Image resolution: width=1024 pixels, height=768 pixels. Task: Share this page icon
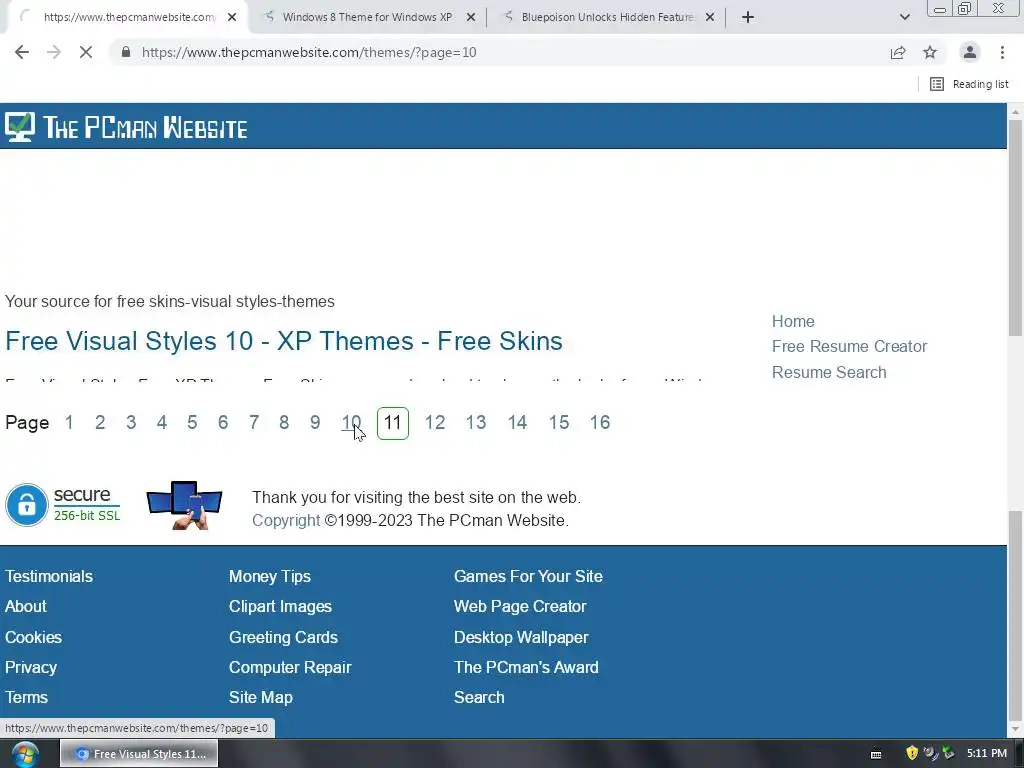coord(898,52)
